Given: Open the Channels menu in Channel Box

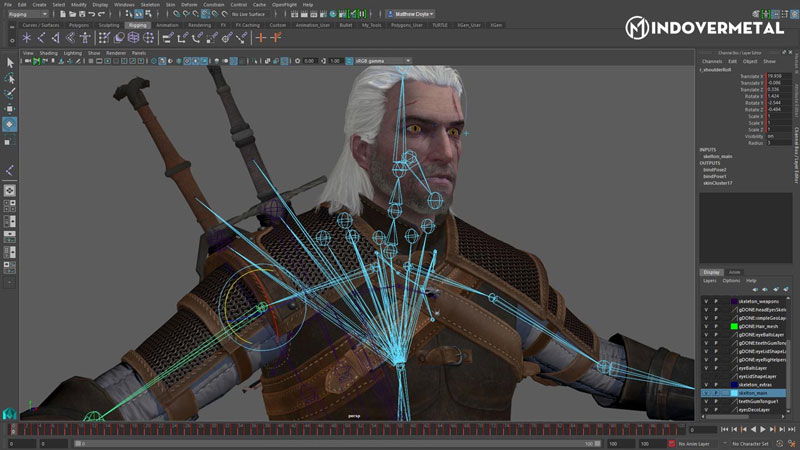Looking at the screenshot, I should click(x=712, y=61).
